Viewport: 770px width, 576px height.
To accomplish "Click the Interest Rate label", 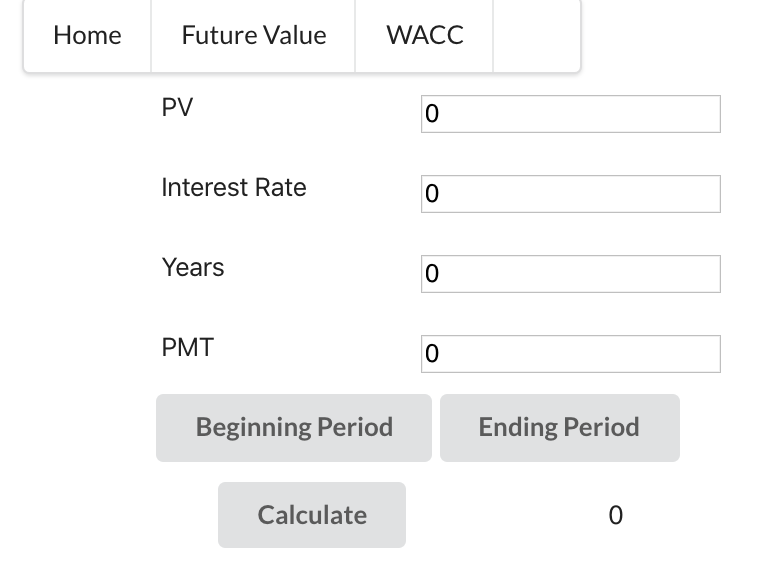I will (x=234, y=188).
